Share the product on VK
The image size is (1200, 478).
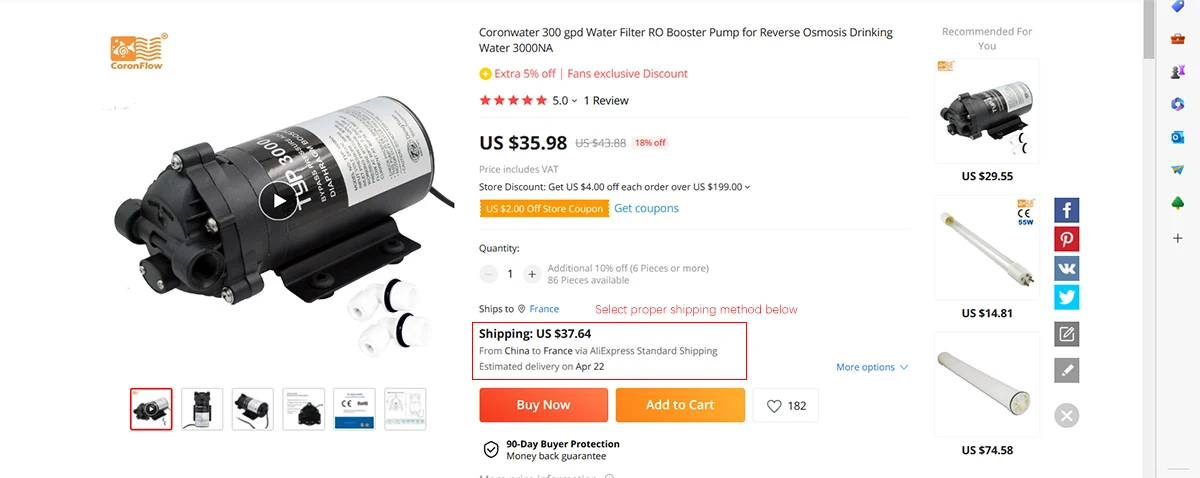(1067, 269)
